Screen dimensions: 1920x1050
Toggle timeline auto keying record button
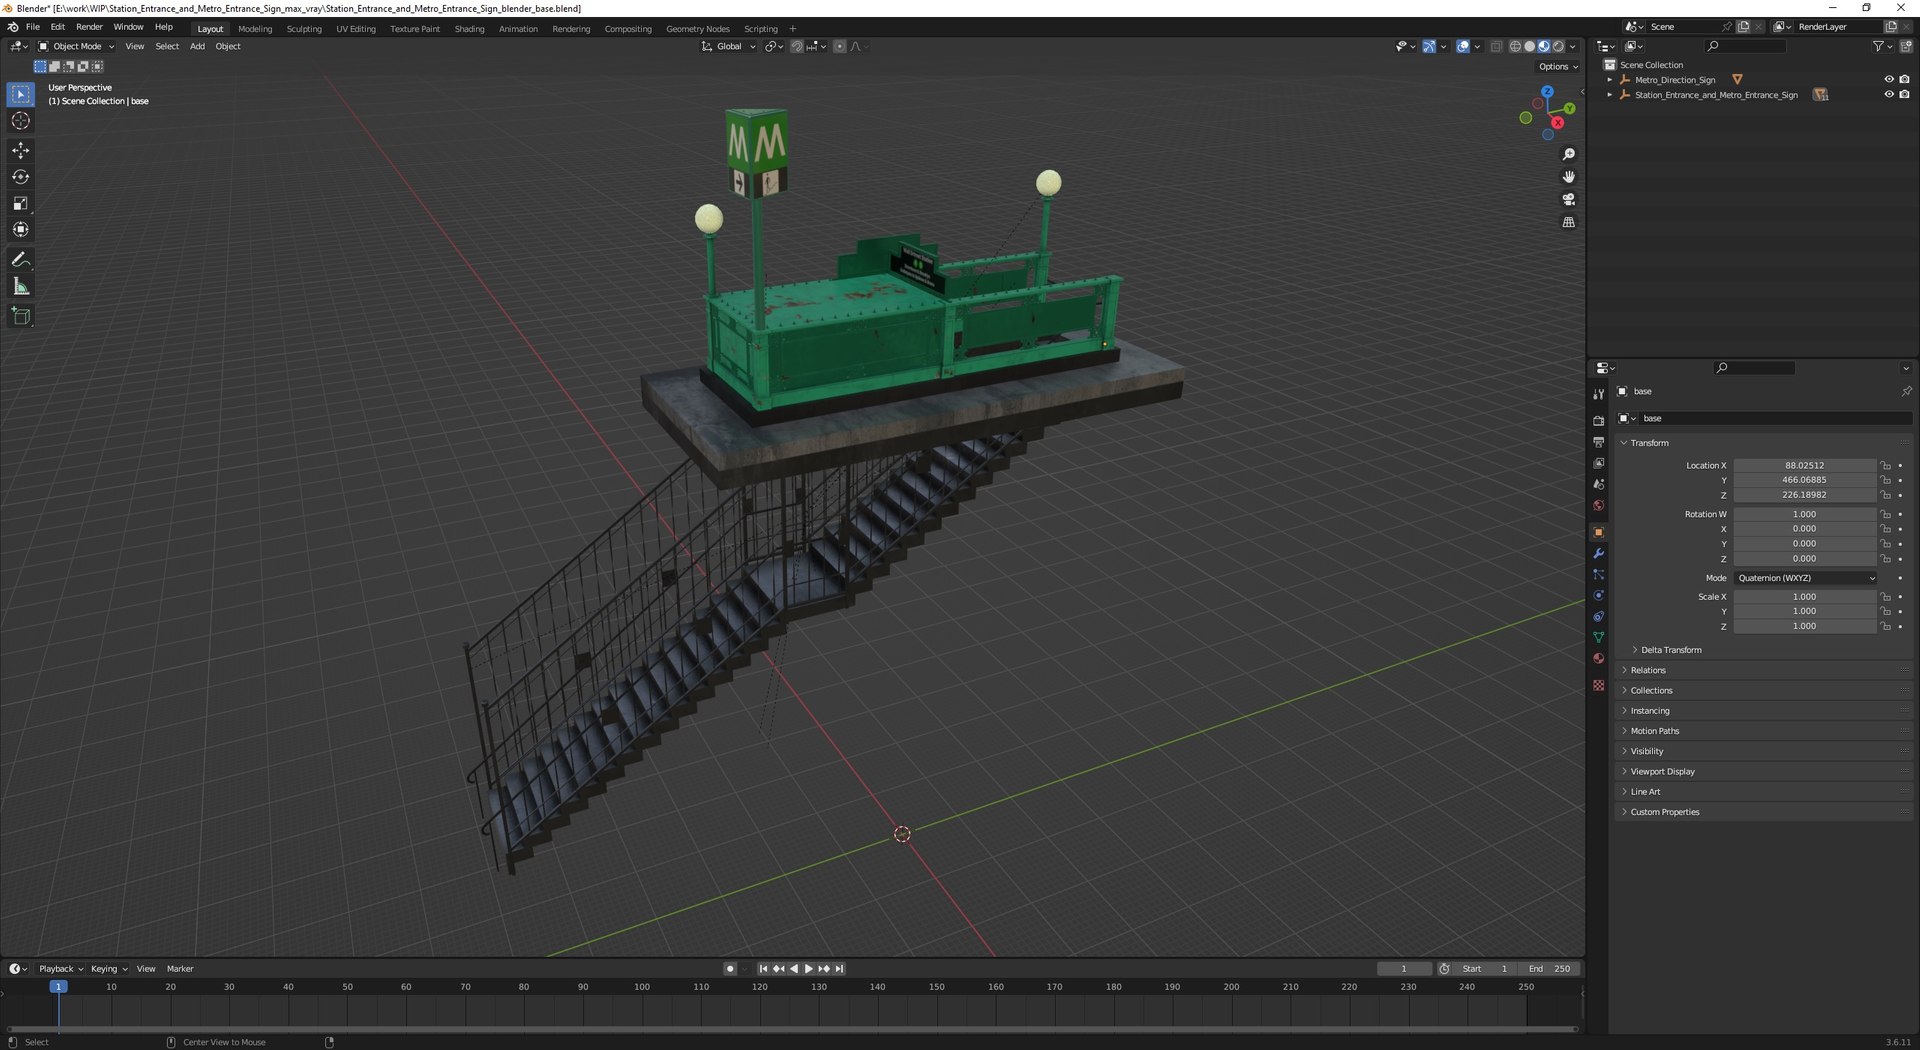pos(730,969)
